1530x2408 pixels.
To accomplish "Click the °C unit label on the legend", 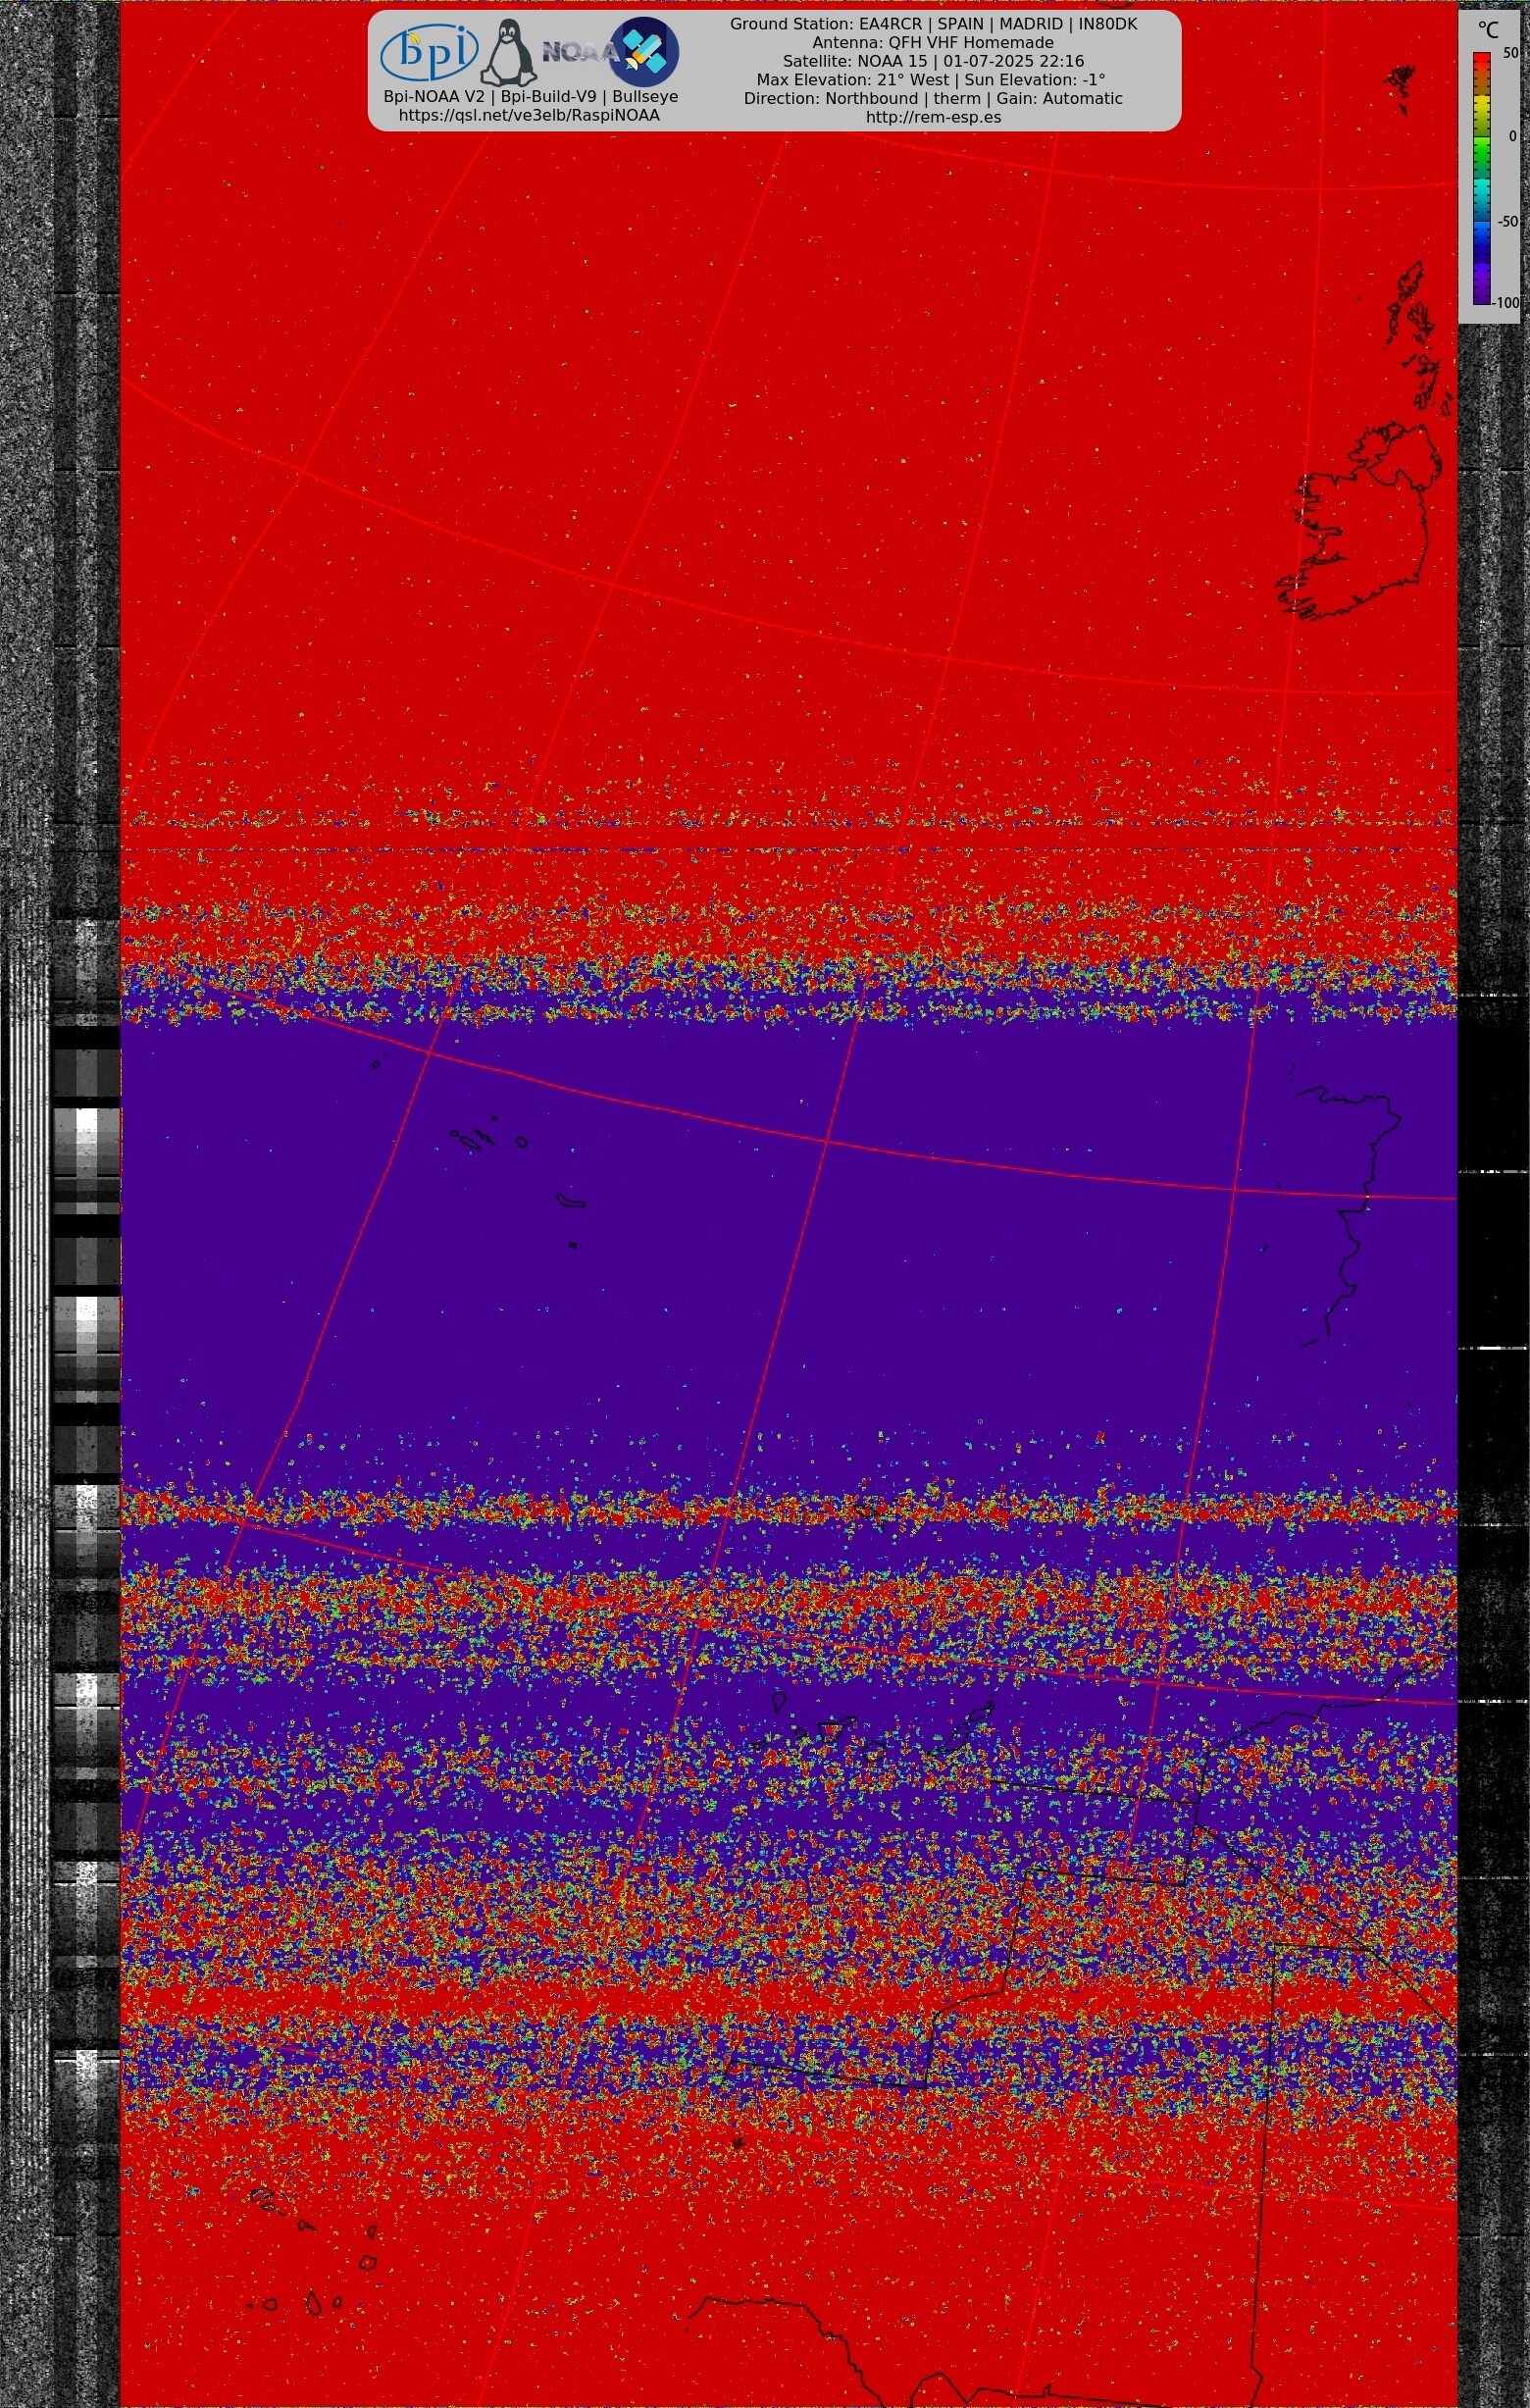I will (x=1488, y=31).
